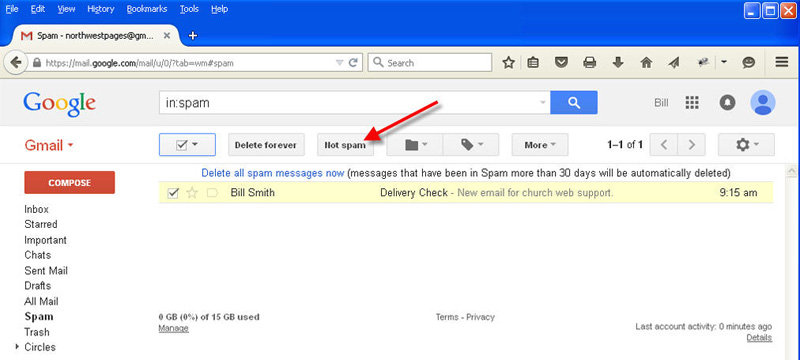This screenshot has height=360, width=800.
Task: Open the chat smiley icon in toolbar
Action: click(748, 63)
